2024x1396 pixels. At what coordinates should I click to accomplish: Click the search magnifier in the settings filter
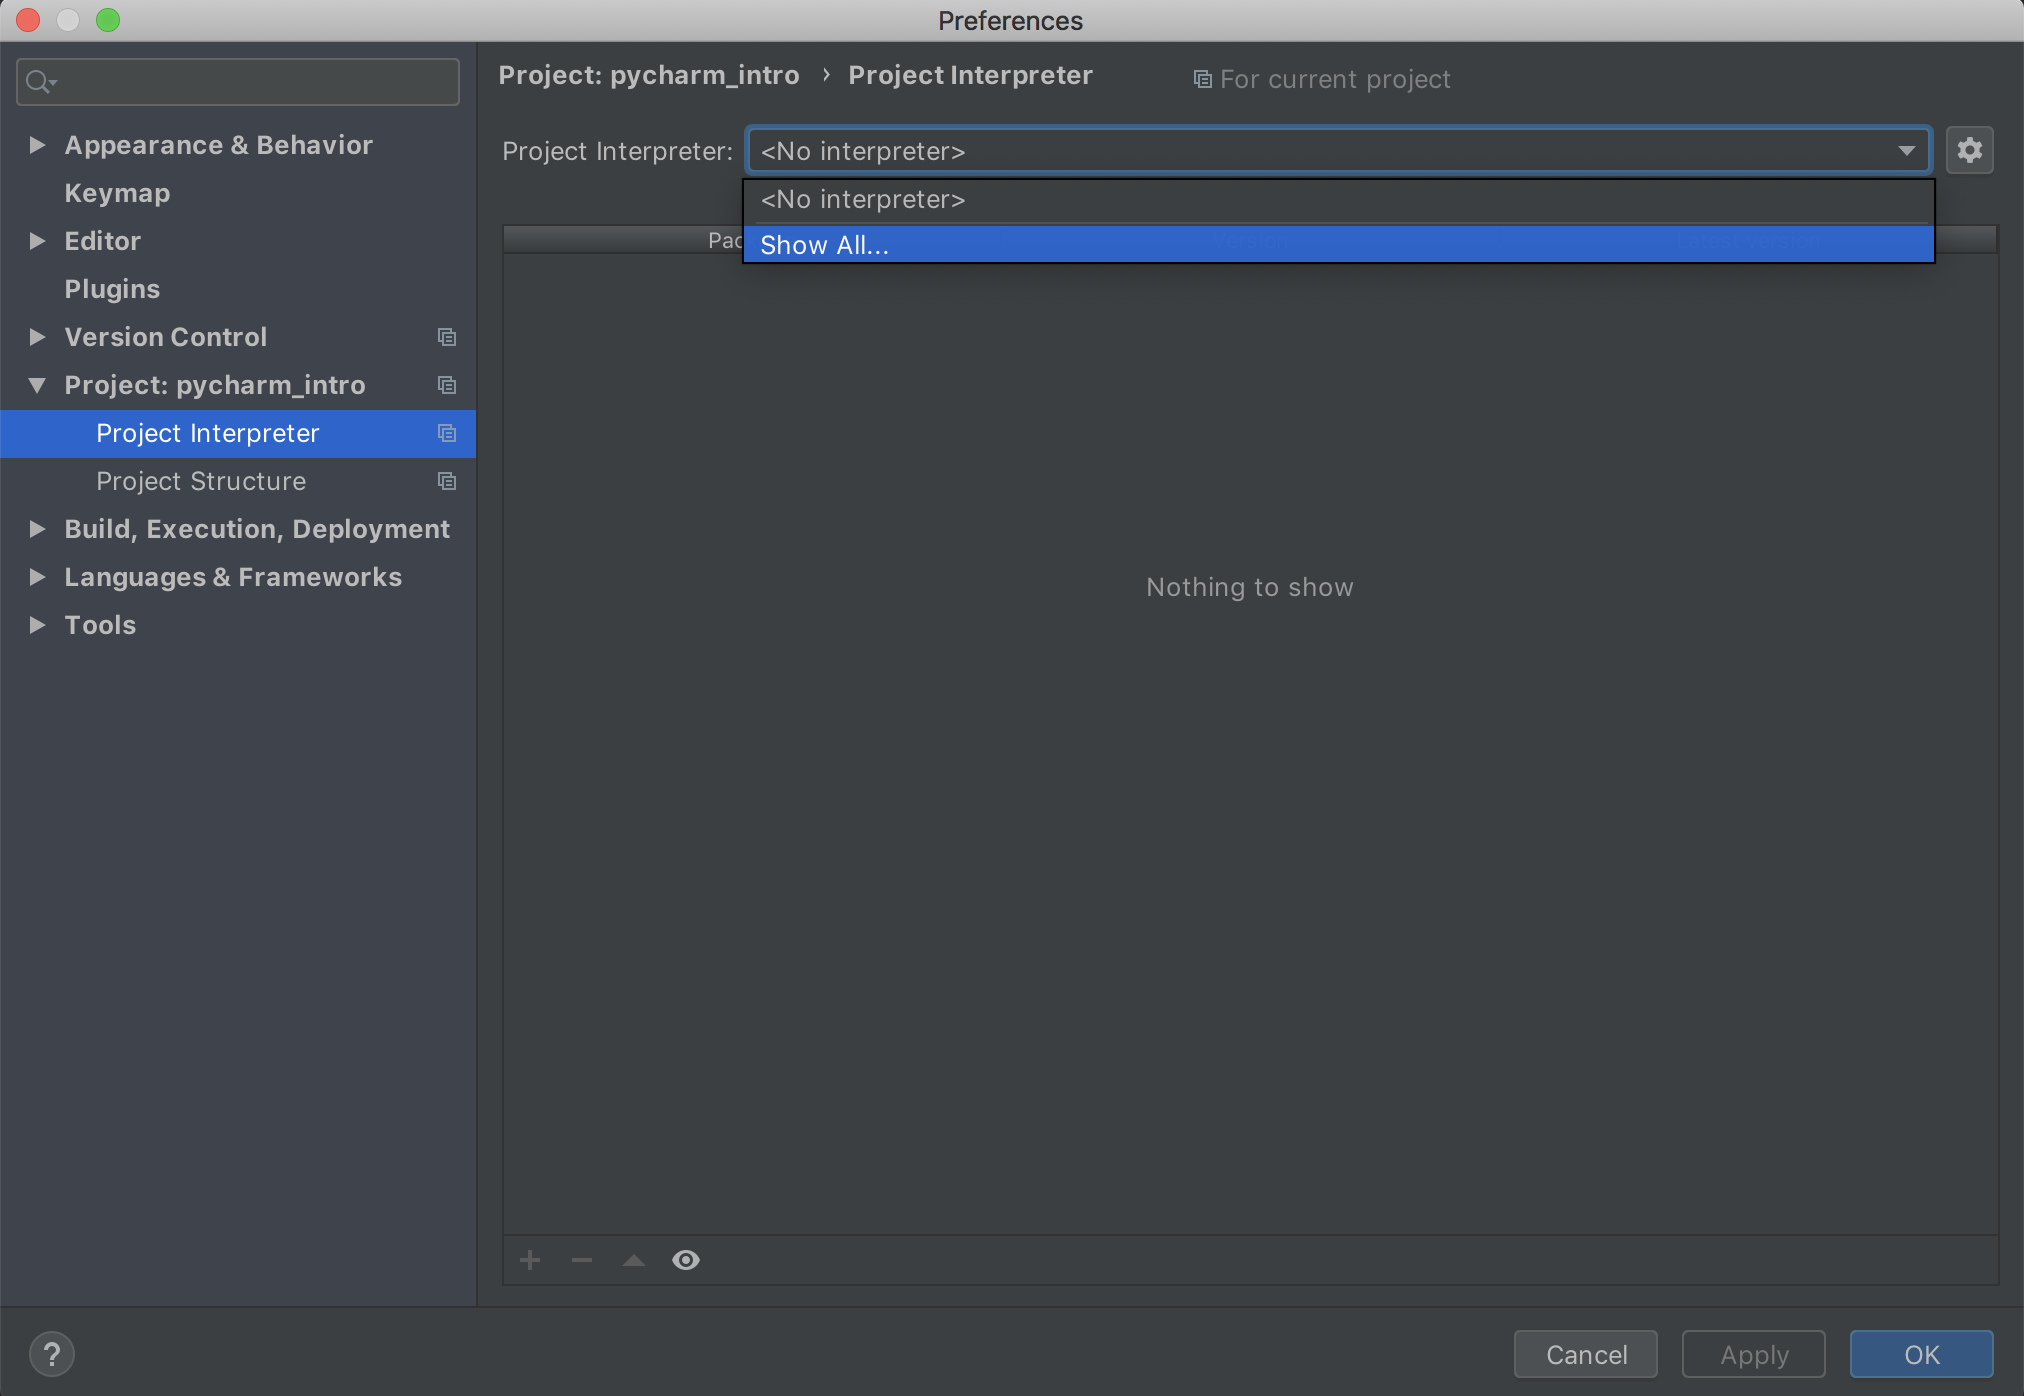coord(38,81)
